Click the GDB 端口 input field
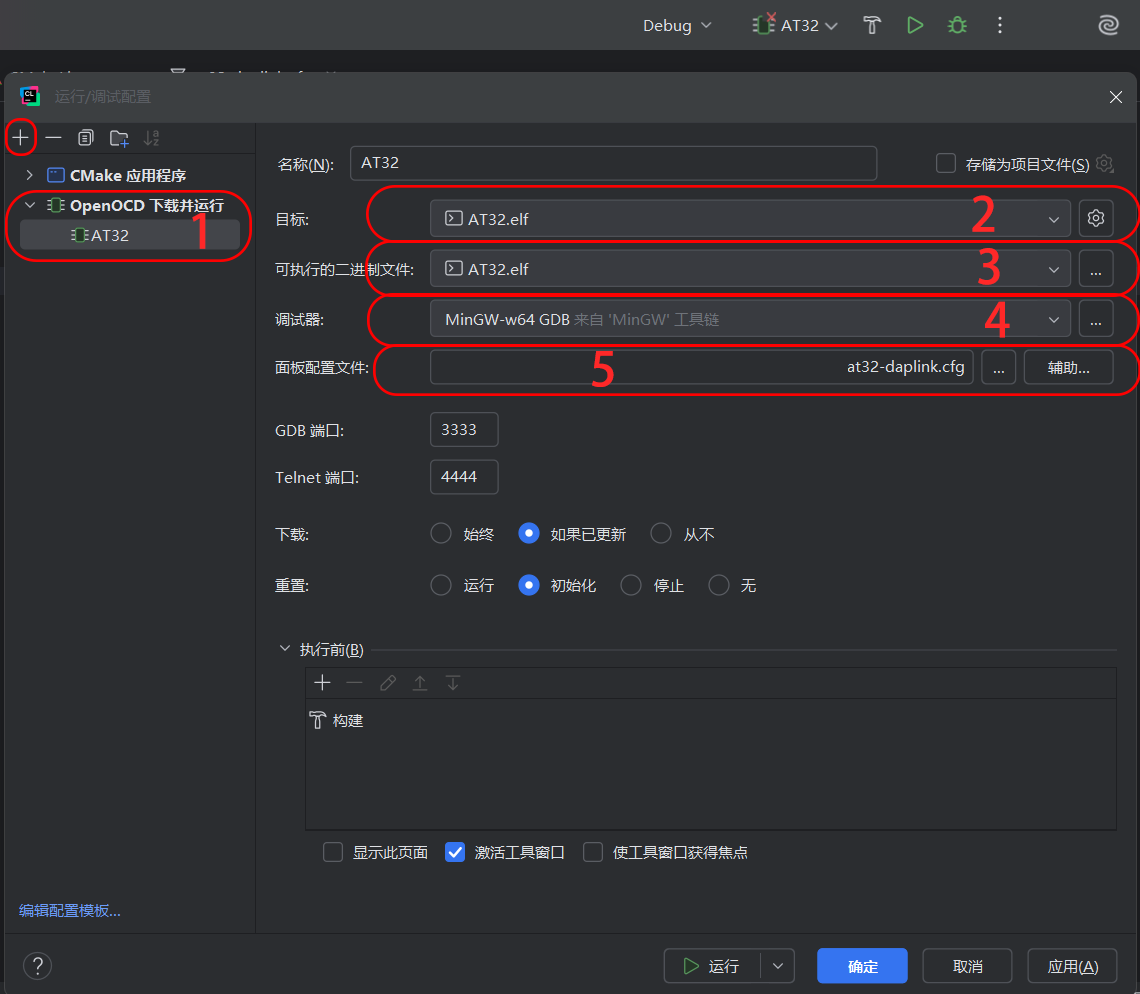This screenshot has width=1140, height=994. (x=464, y=429)
